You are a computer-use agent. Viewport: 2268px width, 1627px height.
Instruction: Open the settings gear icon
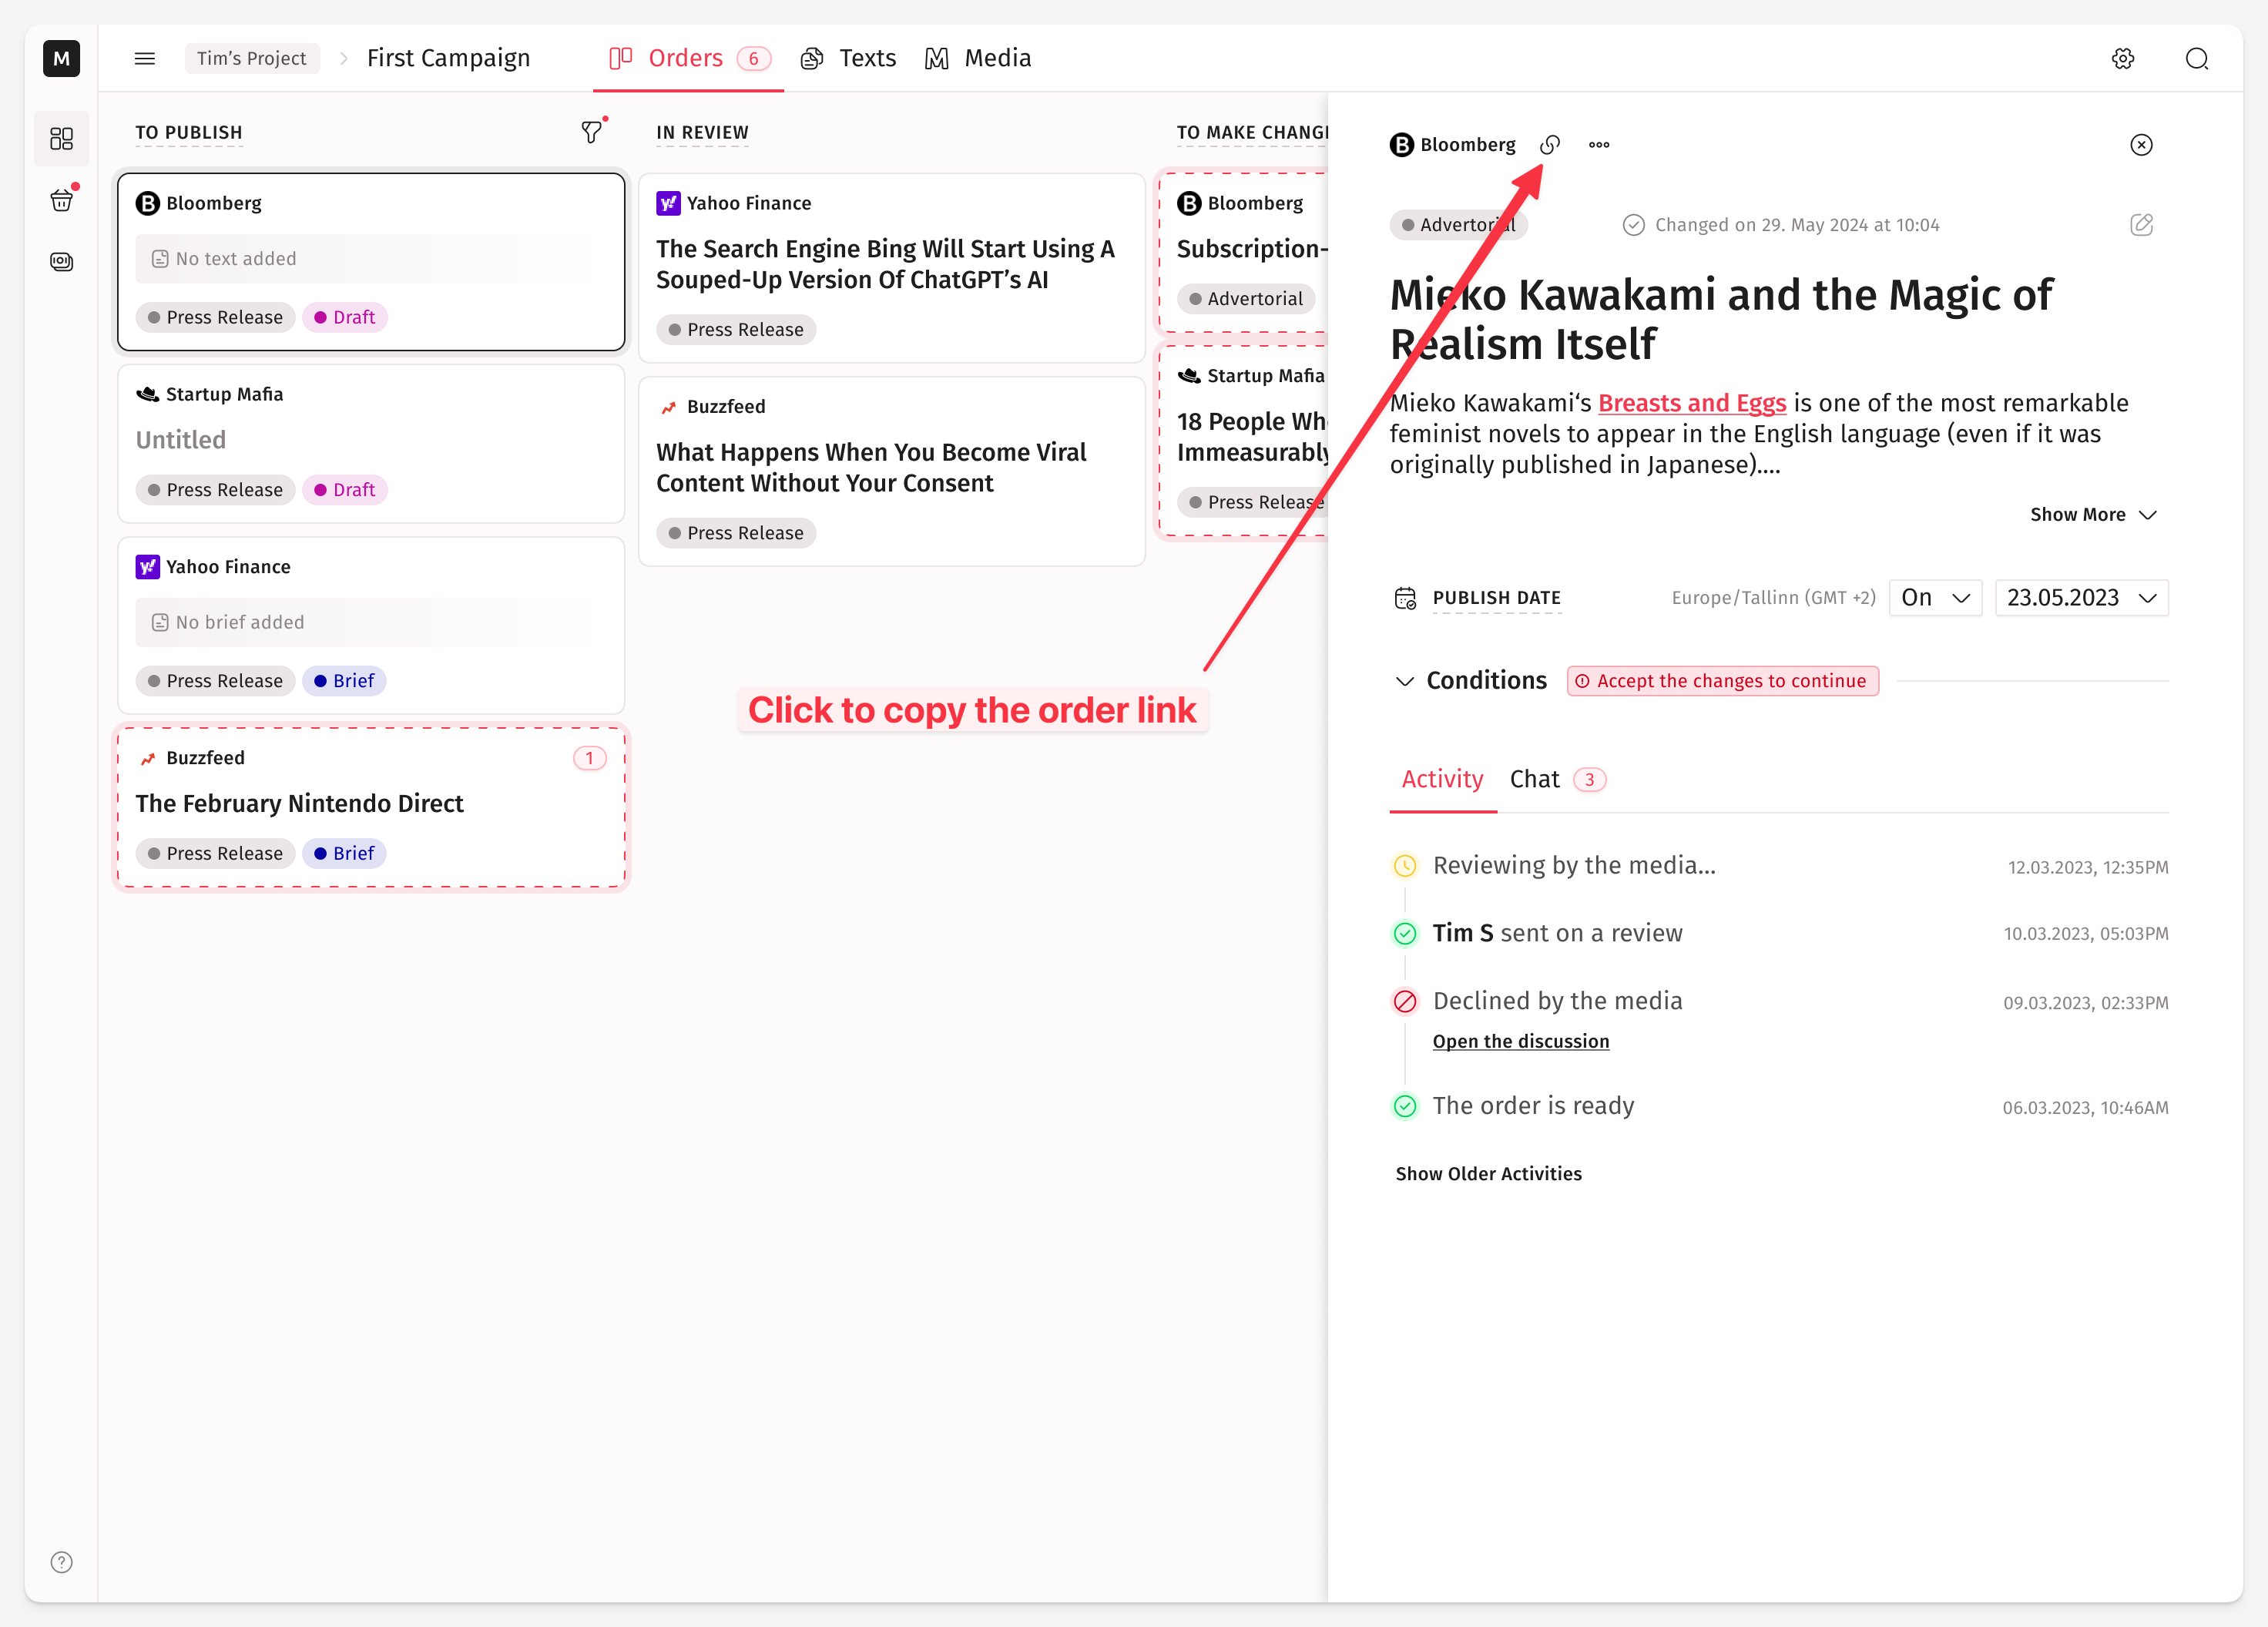(x=2122, y=59)
